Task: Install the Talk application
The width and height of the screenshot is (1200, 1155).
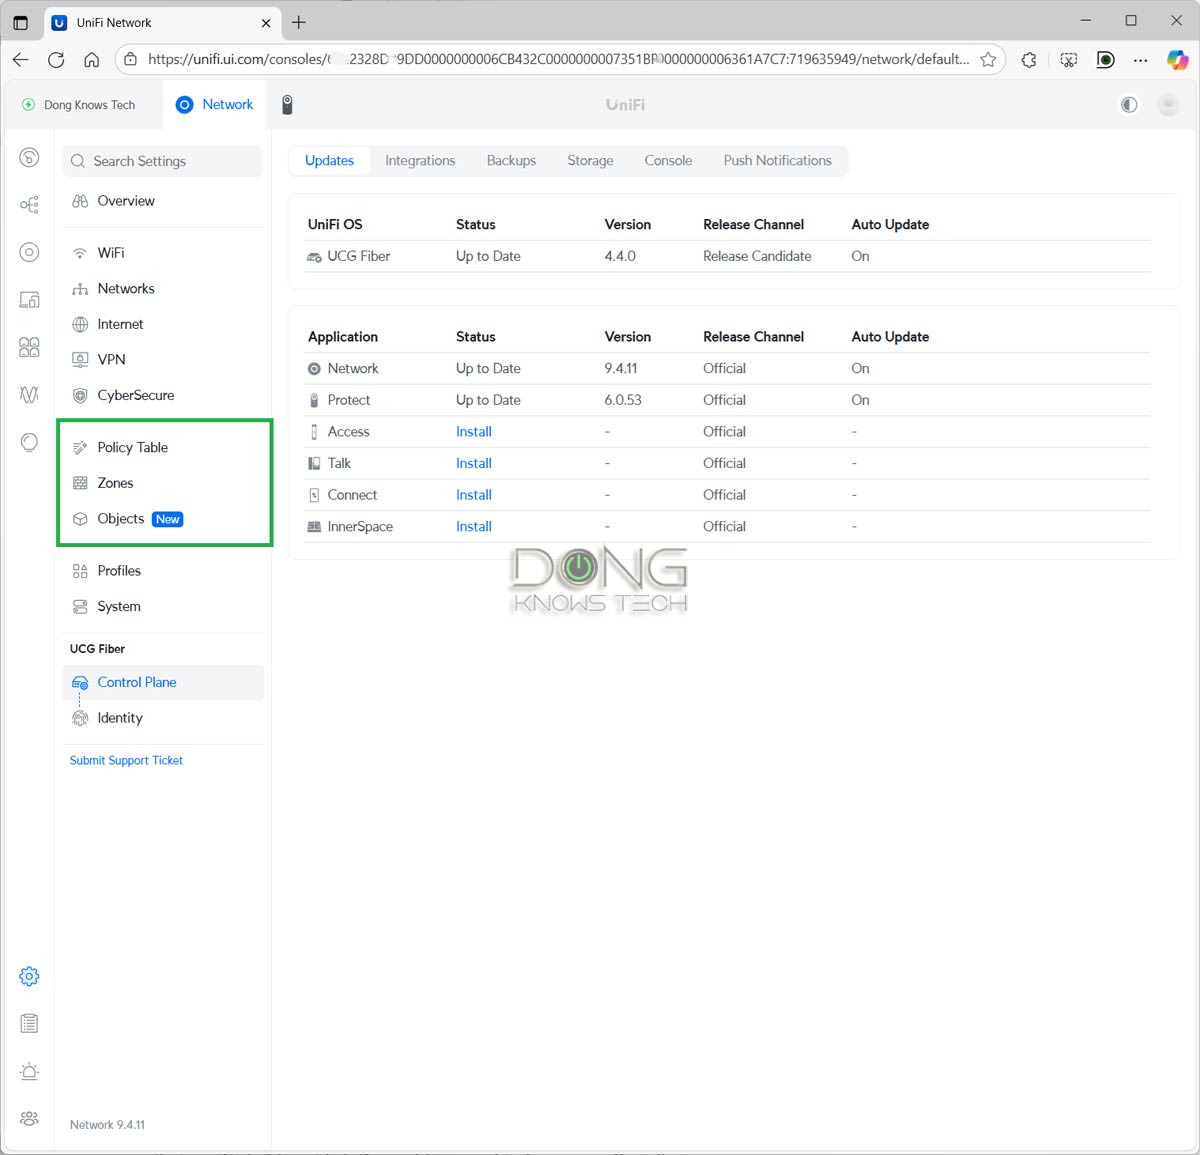Action: tap(474, 463)
